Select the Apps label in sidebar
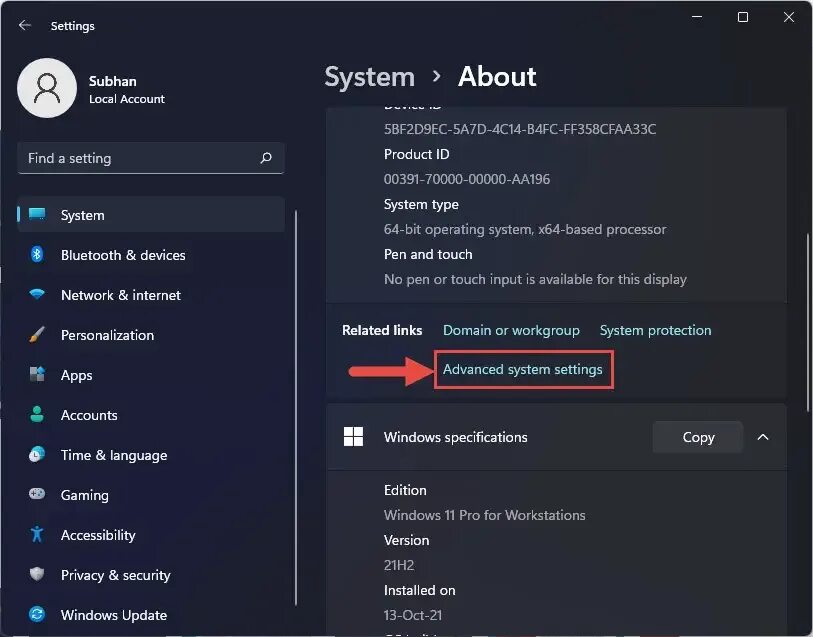This screenshot has width=813, height=637. pos(77,375)
